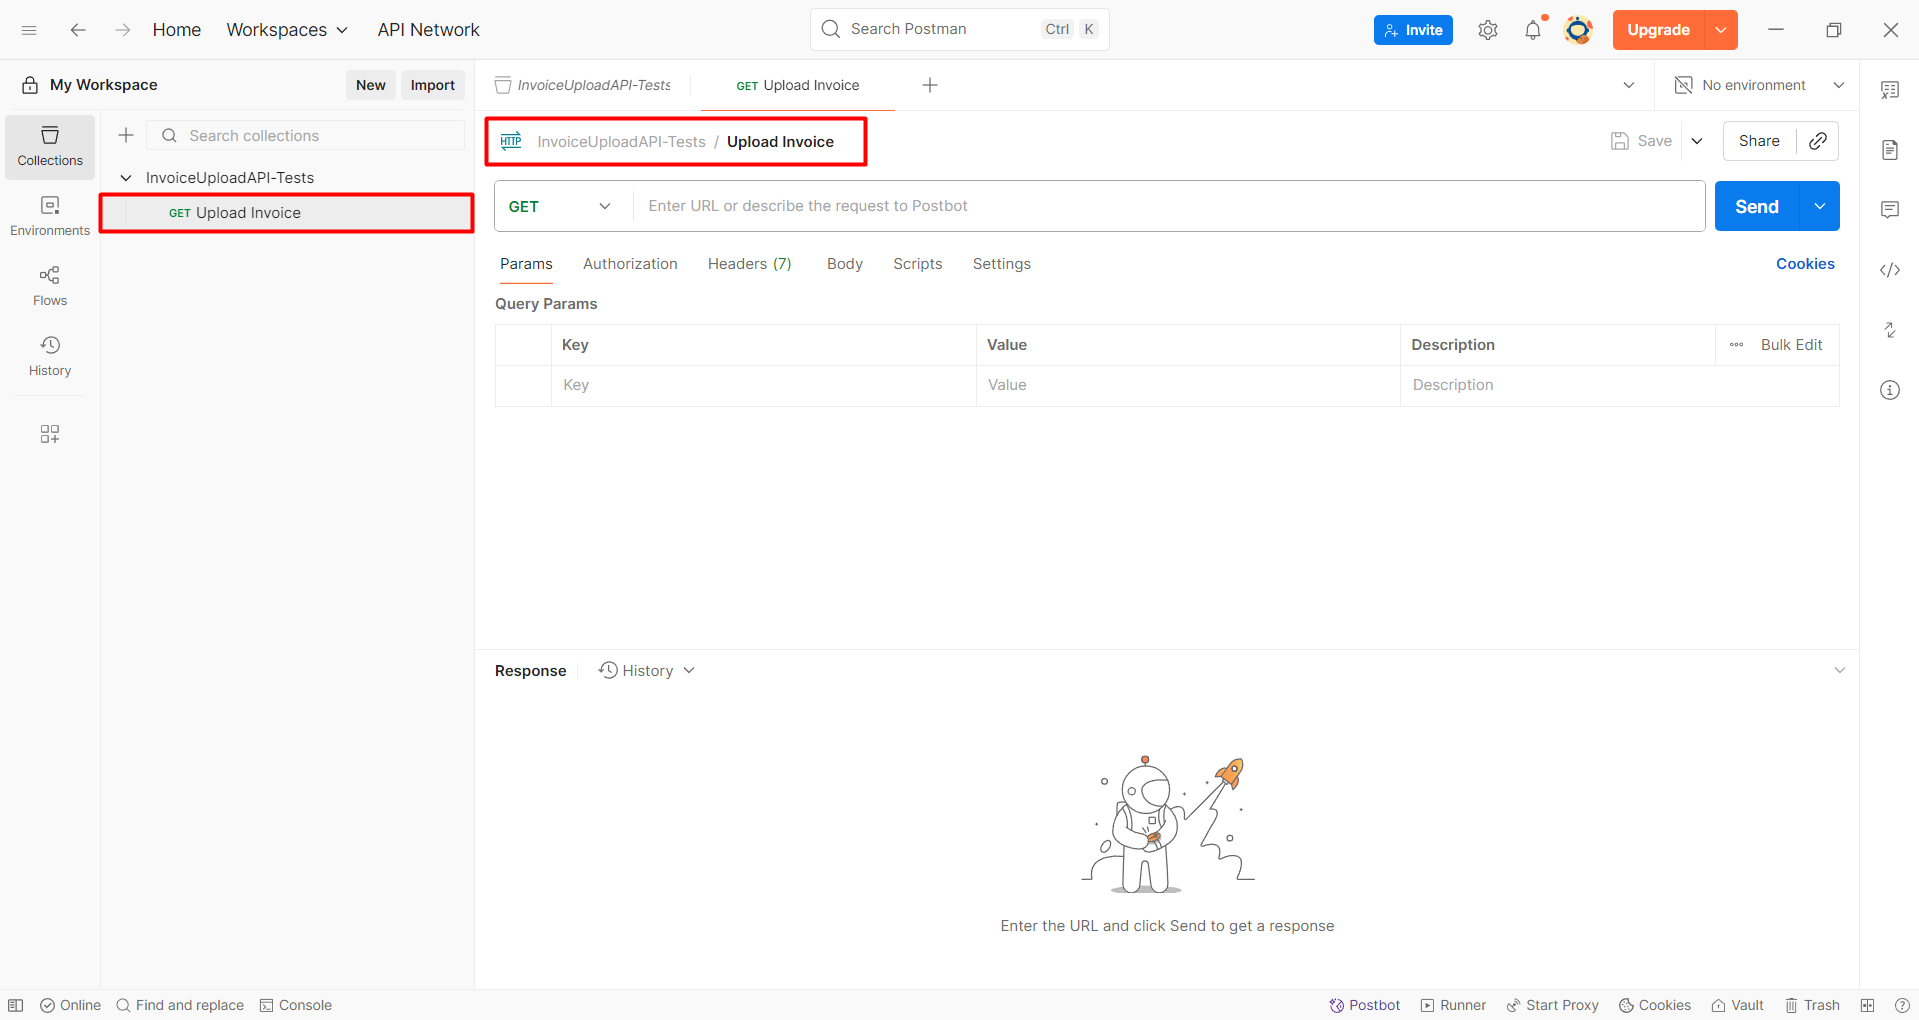
Task: Open the comments icon in right sidebar
Action: point(1889,210)
